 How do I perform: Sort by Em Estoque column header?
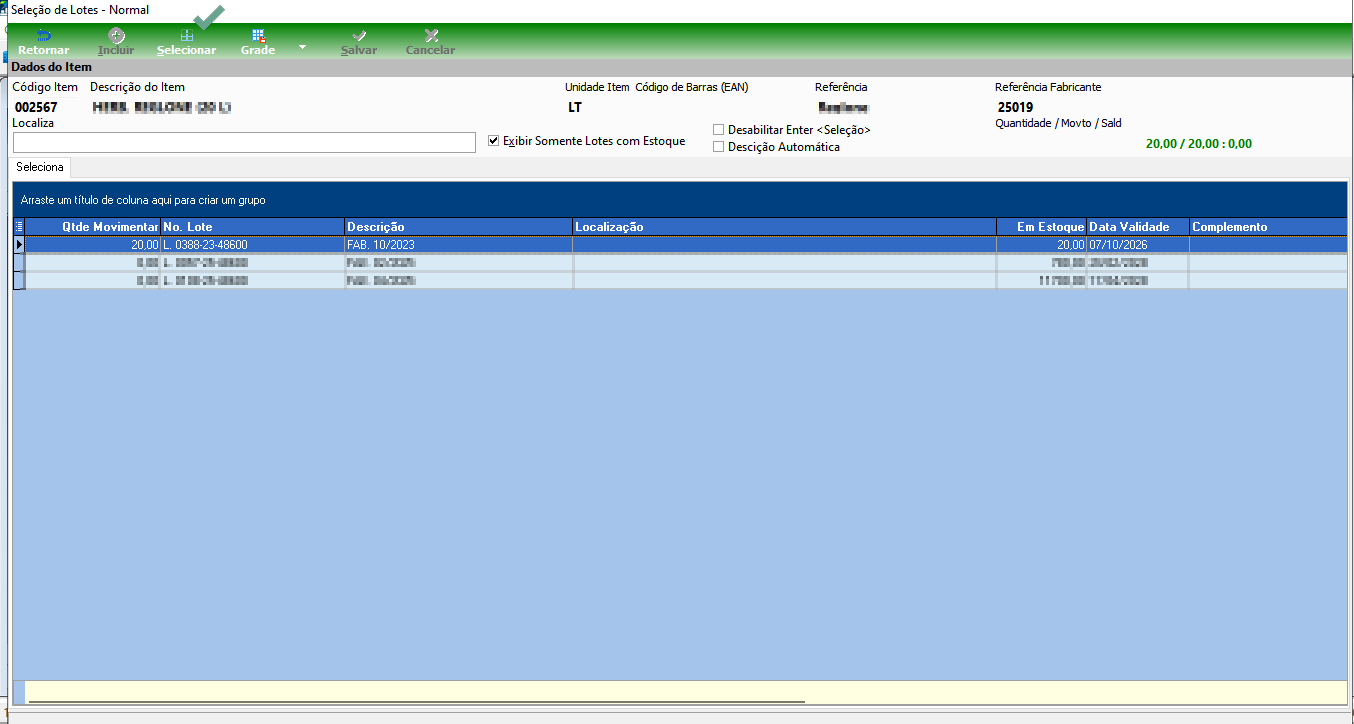(x=1042, y=227)
